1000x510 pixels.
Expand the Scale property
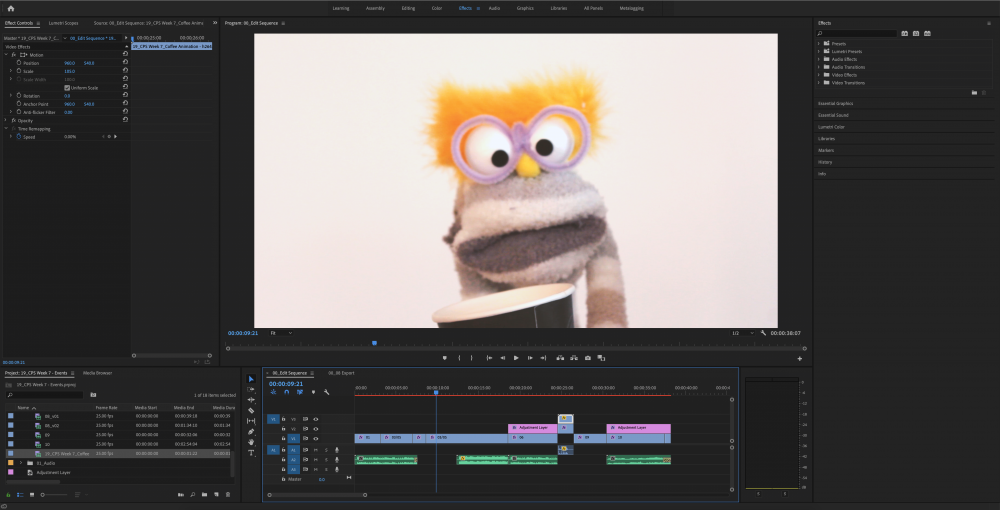coord(11,71)
